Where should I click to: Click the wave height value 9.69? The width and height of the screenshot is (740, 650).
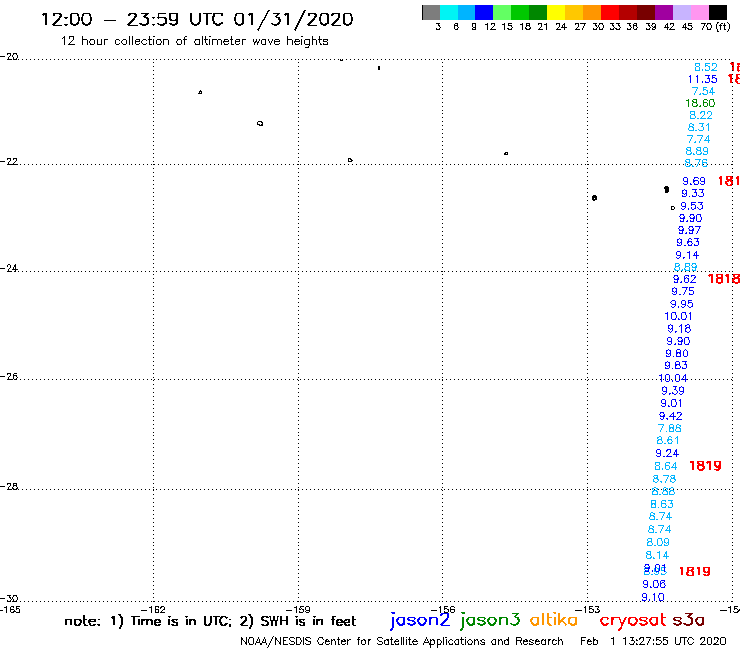[694, 181]
